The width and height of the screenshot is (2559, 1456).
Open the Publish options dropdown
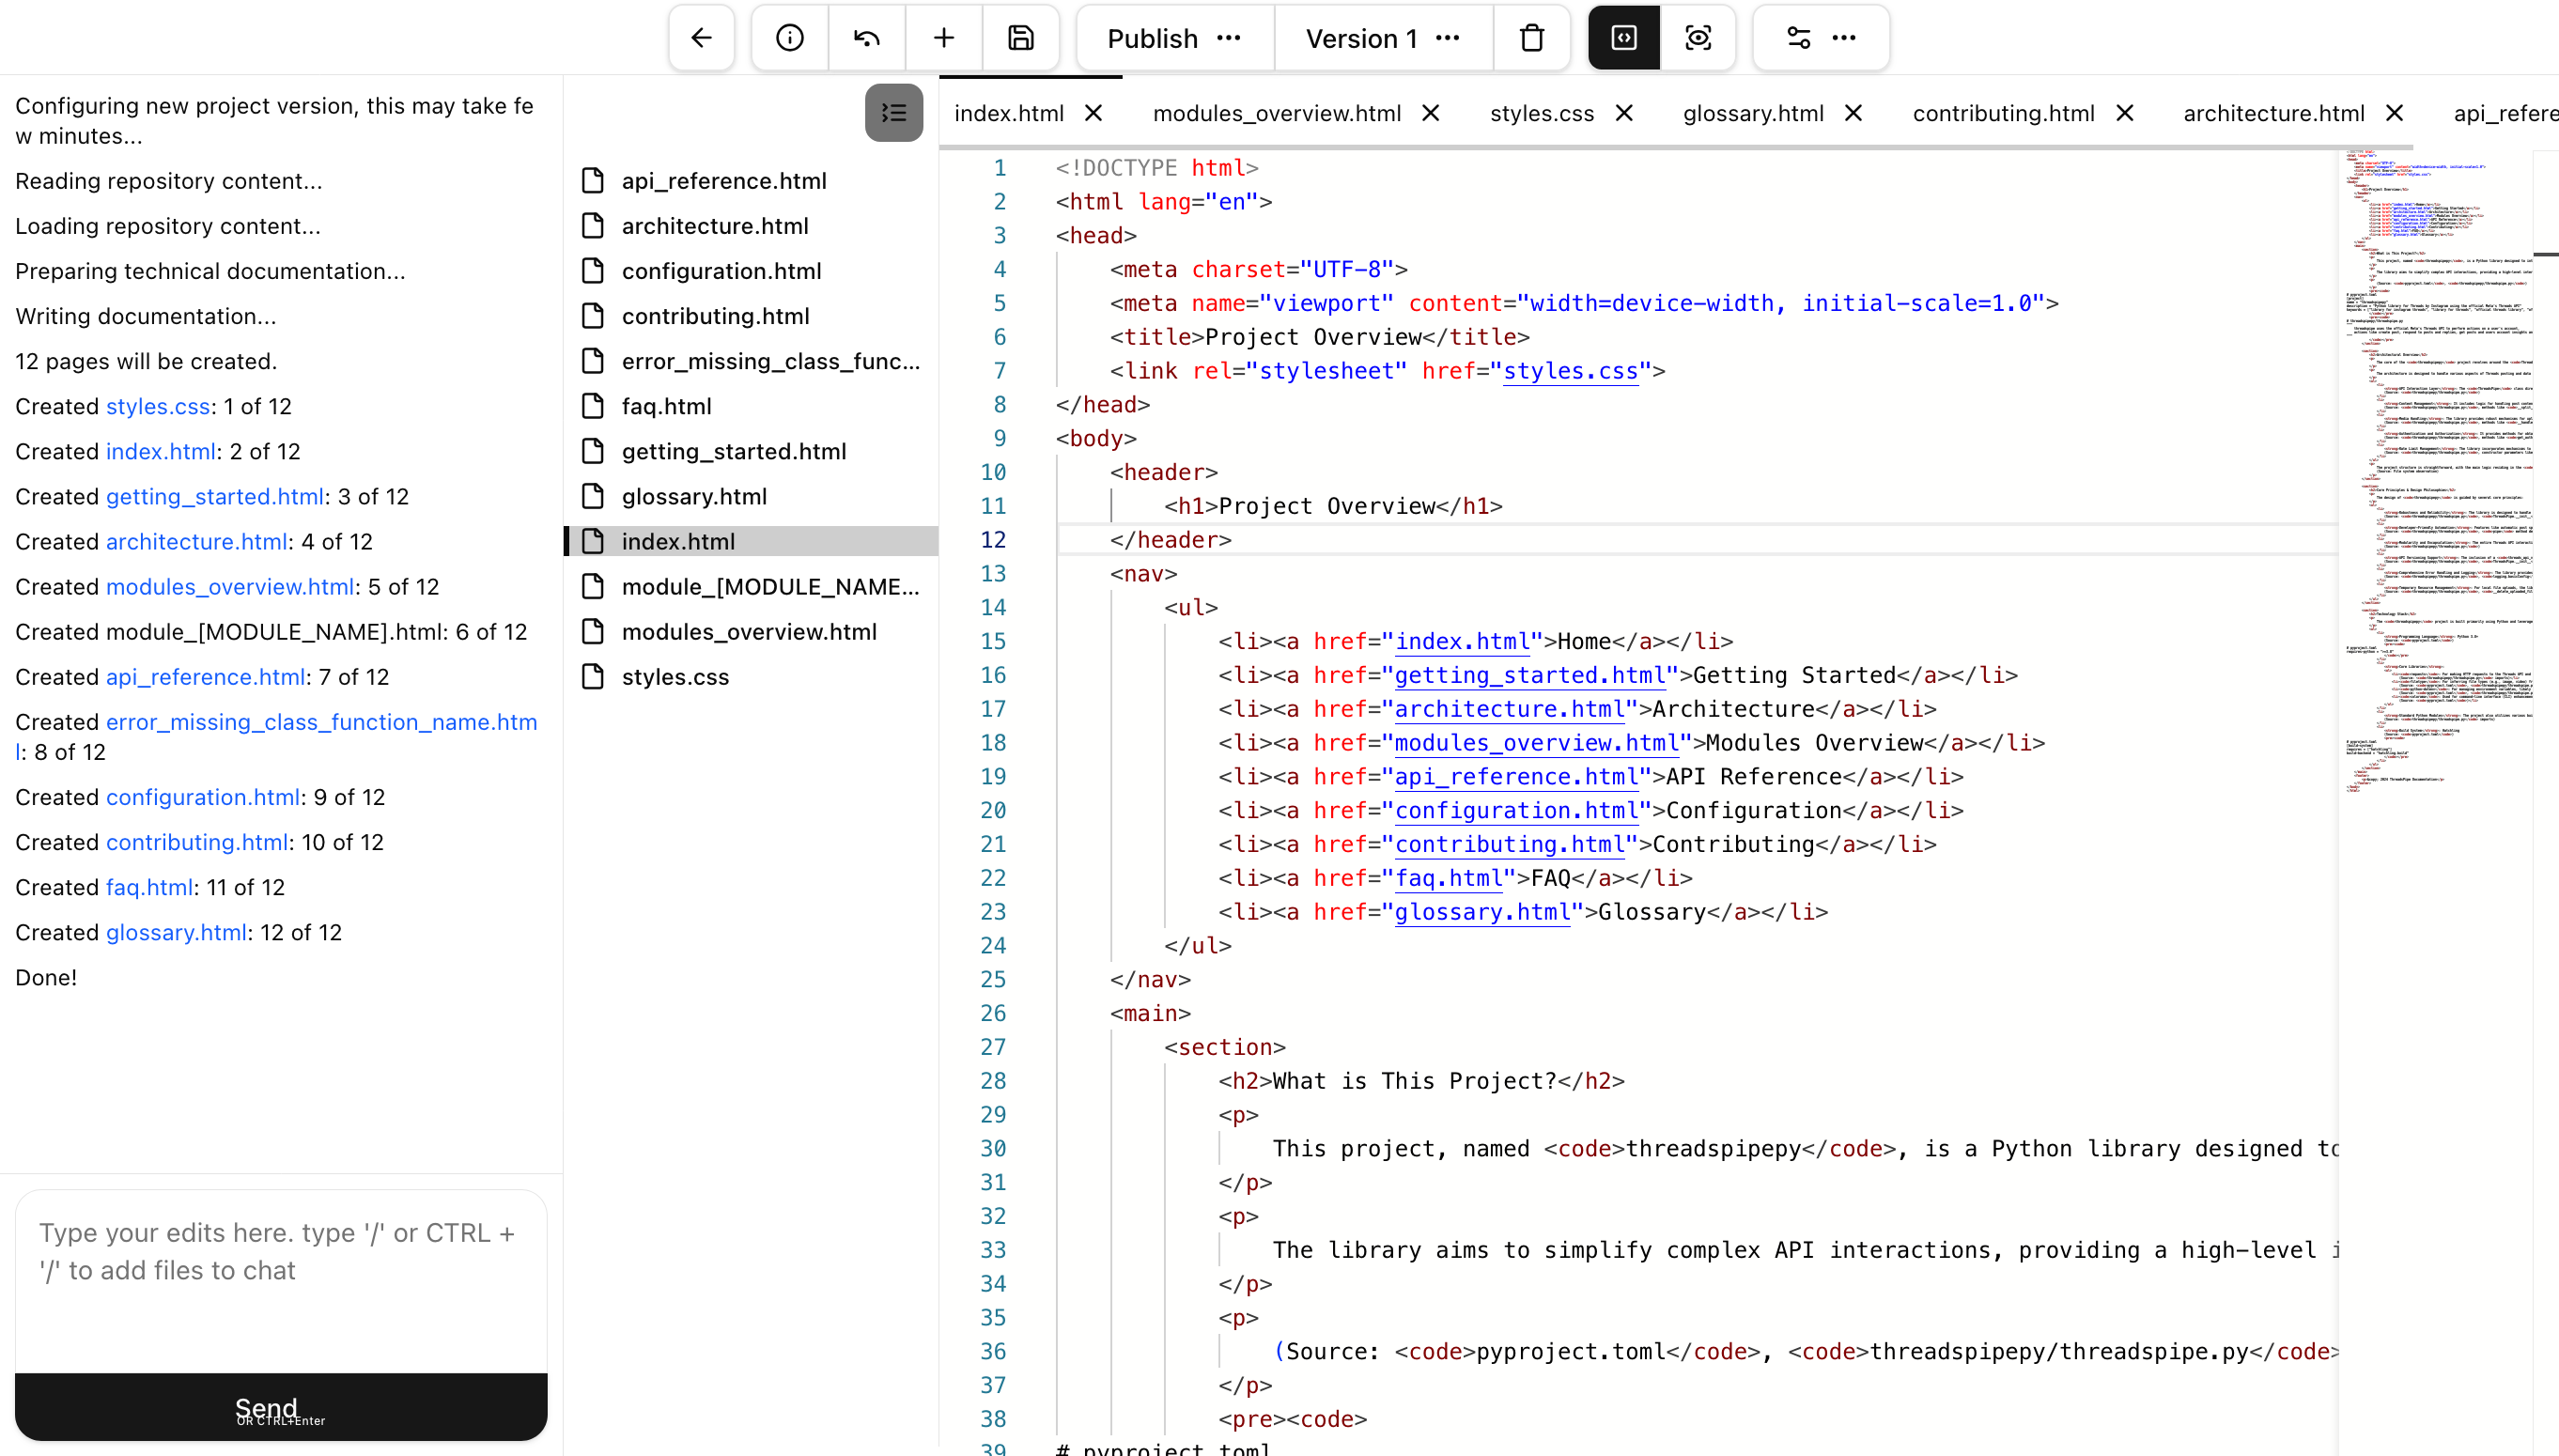(x=1228, y=38)
